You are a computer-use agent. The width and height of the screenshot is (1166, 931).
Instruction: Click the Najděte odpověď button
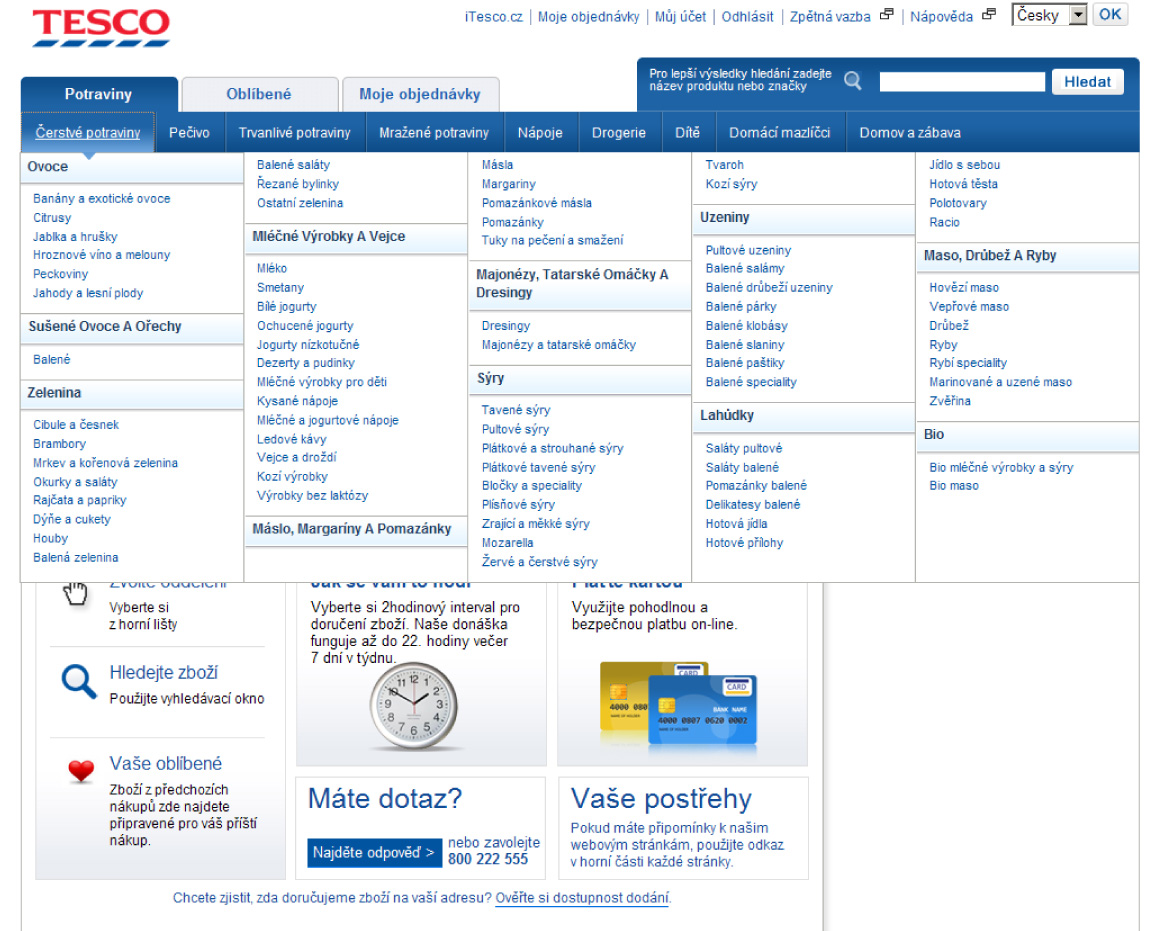(x=374, y=853)
